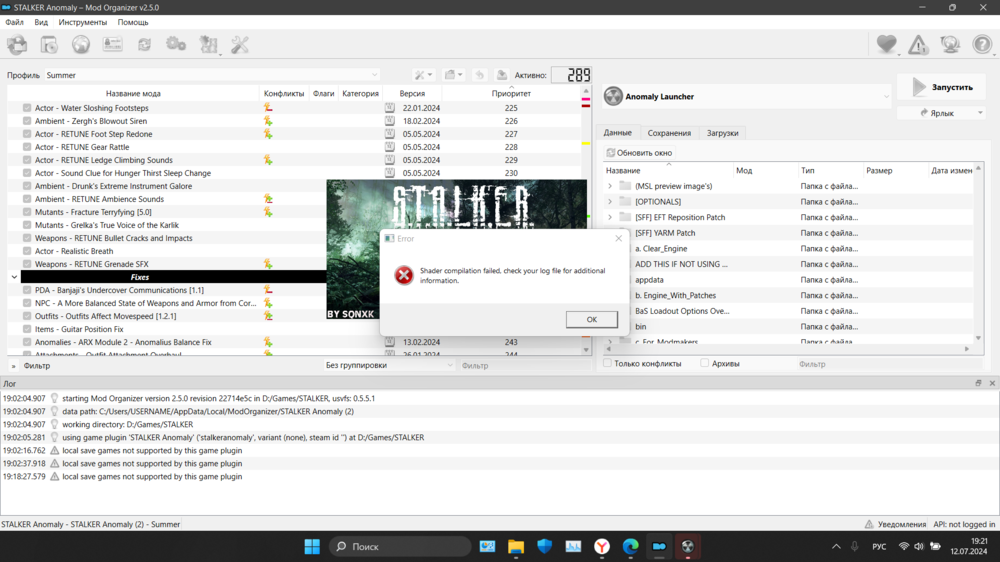Viewport: 1000px width, 562px height.
Task: Open the Summer profile dropdown
Action: (x=212, y=75)
